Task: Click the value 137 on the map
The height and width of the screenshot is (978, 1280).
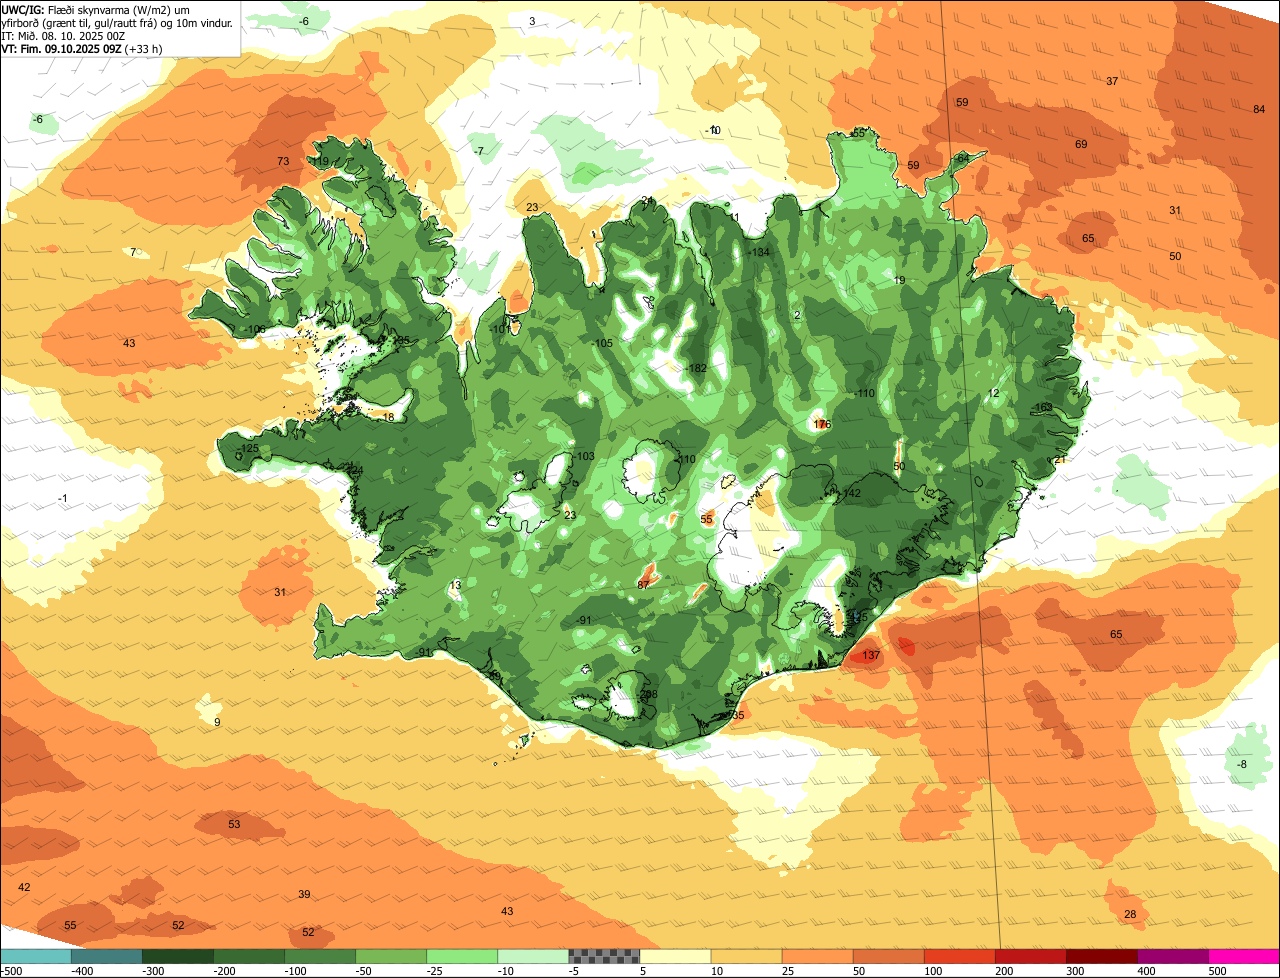Action: point(871,656)
